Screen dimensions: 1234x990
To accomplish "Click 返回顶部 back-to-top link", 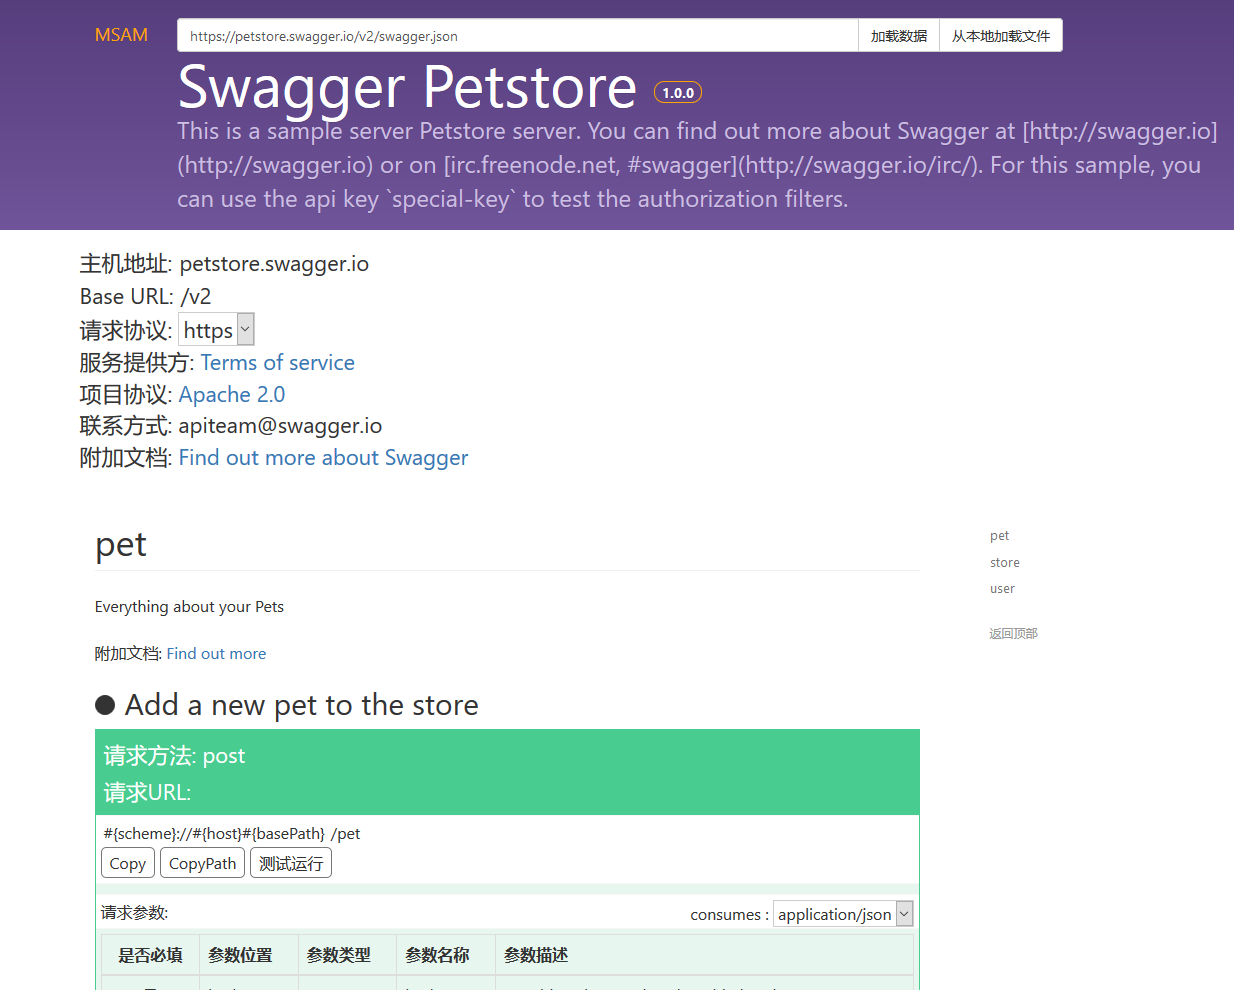I will 1013,634.
